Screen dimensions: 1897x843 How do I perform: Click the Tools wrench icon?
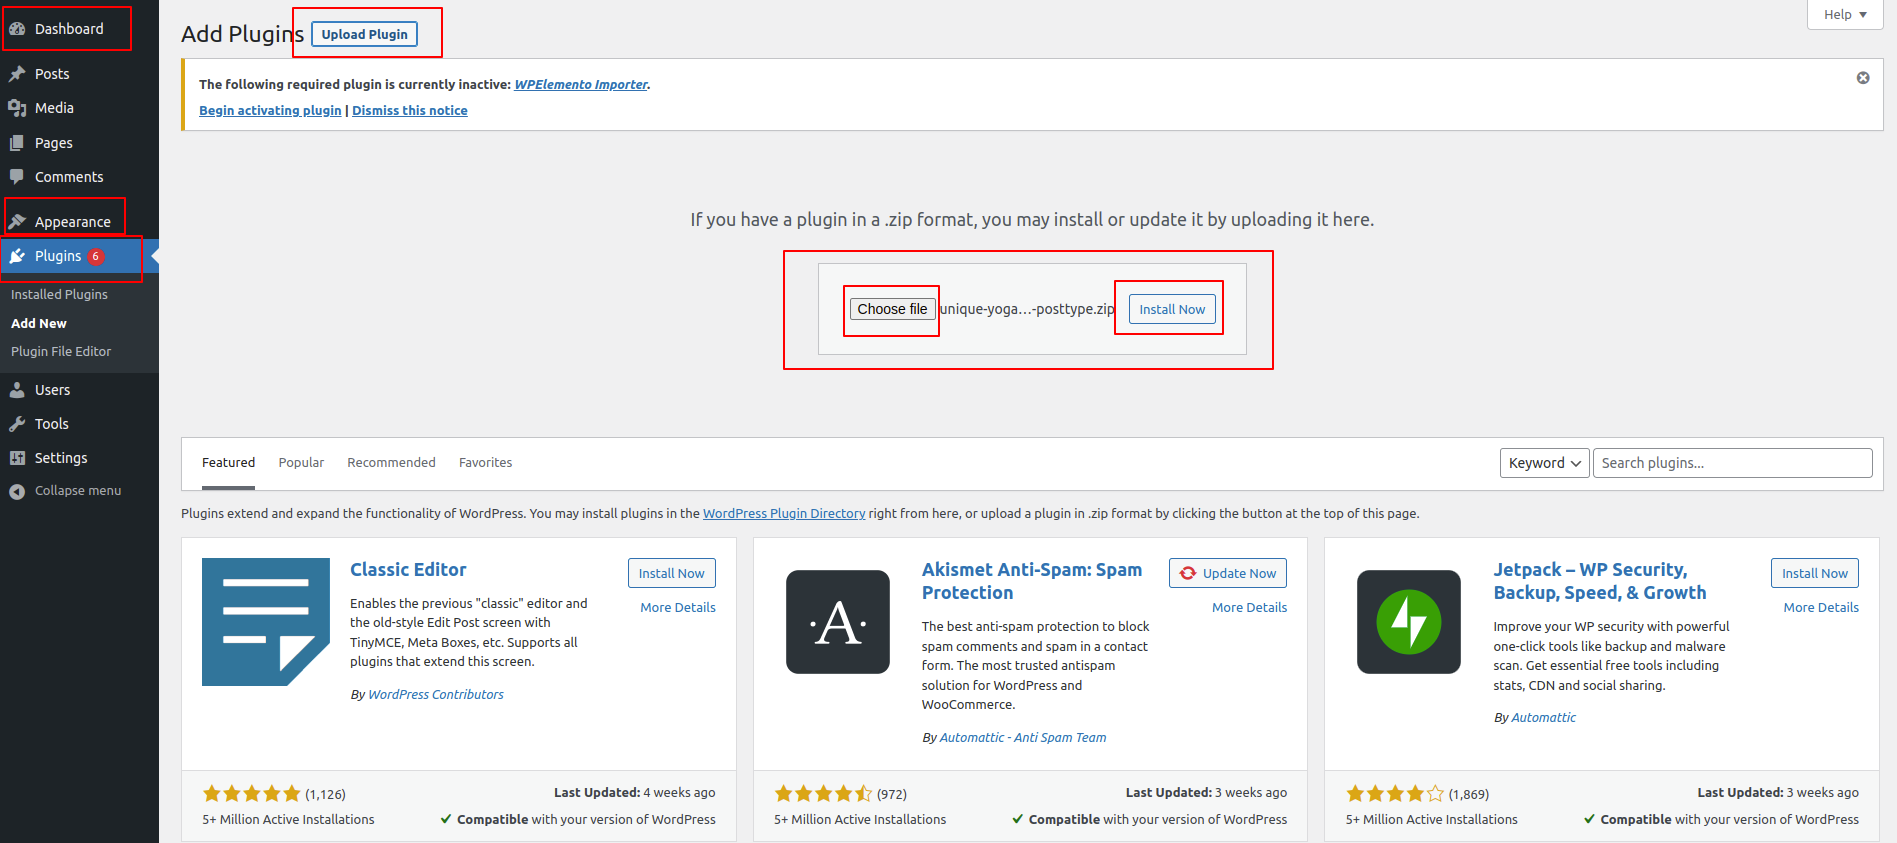point(17,424)
